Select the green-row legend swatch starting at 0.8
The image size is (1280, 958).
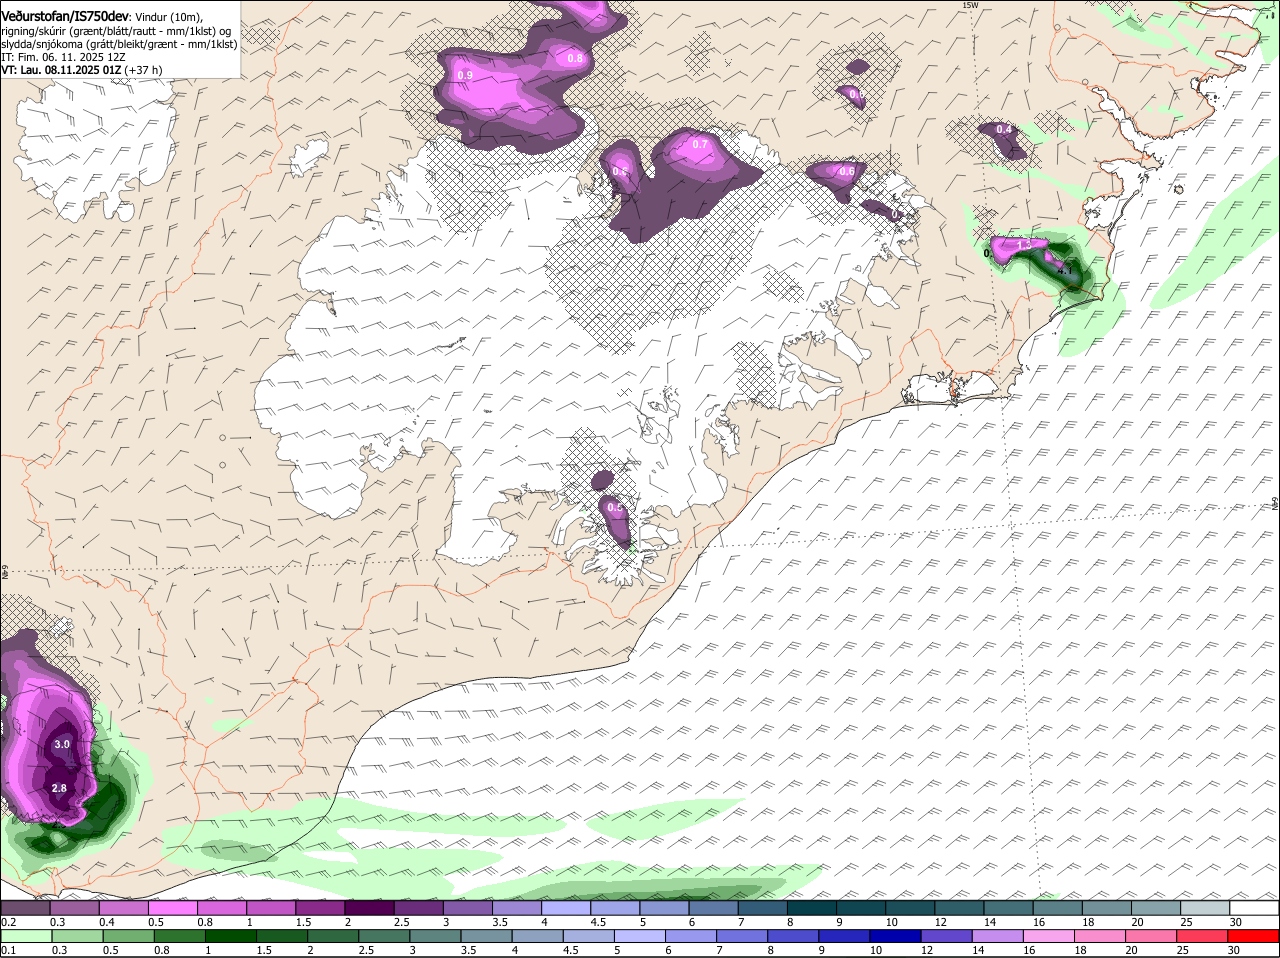pos(179,937)
